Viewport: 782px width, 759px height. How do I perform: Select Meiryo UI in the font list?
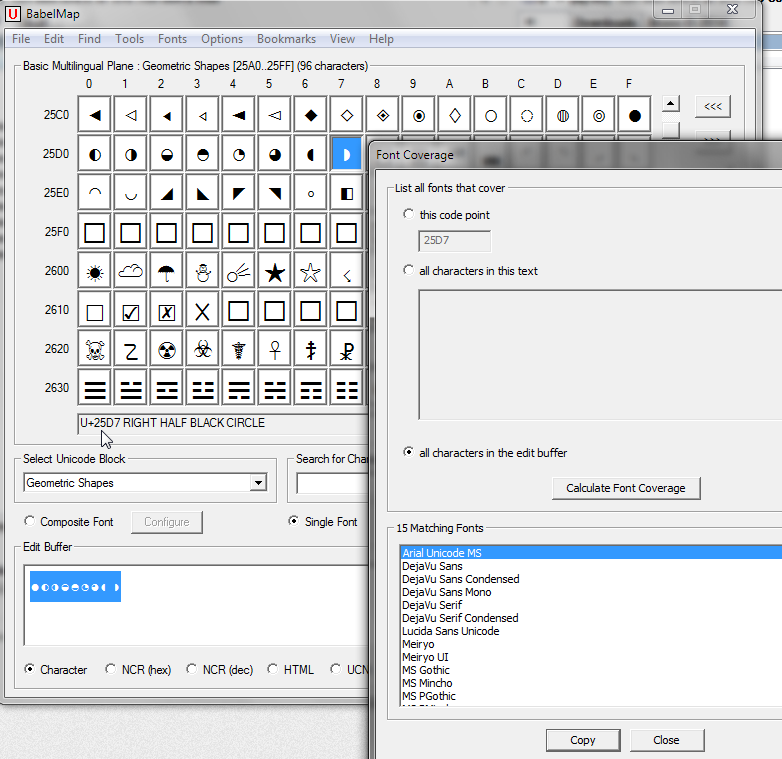pos(591,657)
